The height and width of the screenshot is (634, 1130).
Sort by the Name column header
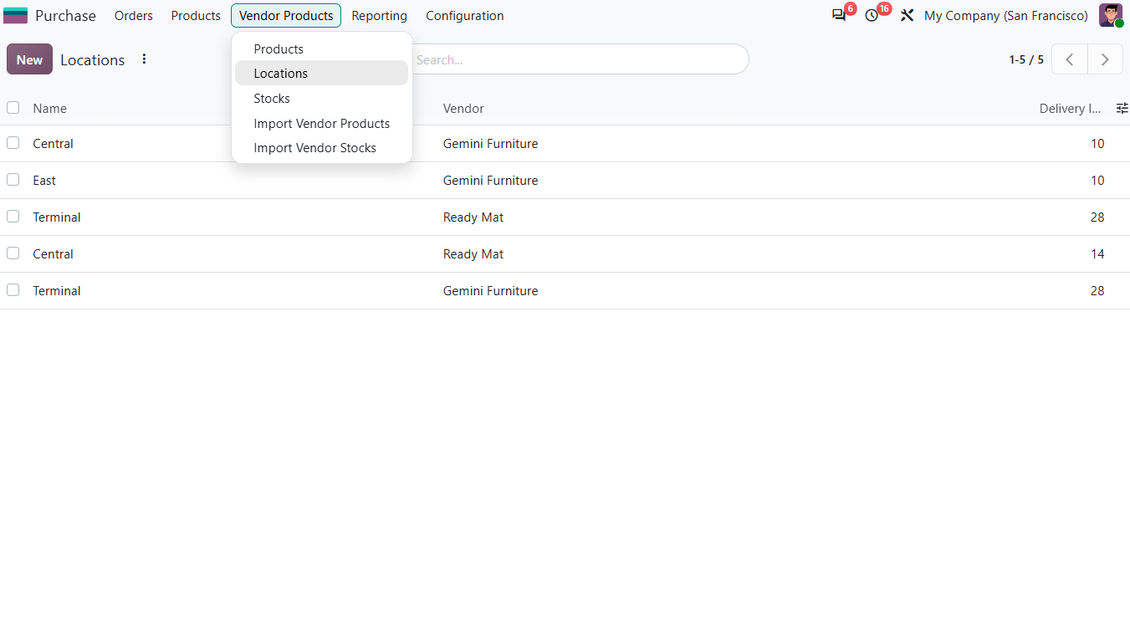[x=50, y=108]
